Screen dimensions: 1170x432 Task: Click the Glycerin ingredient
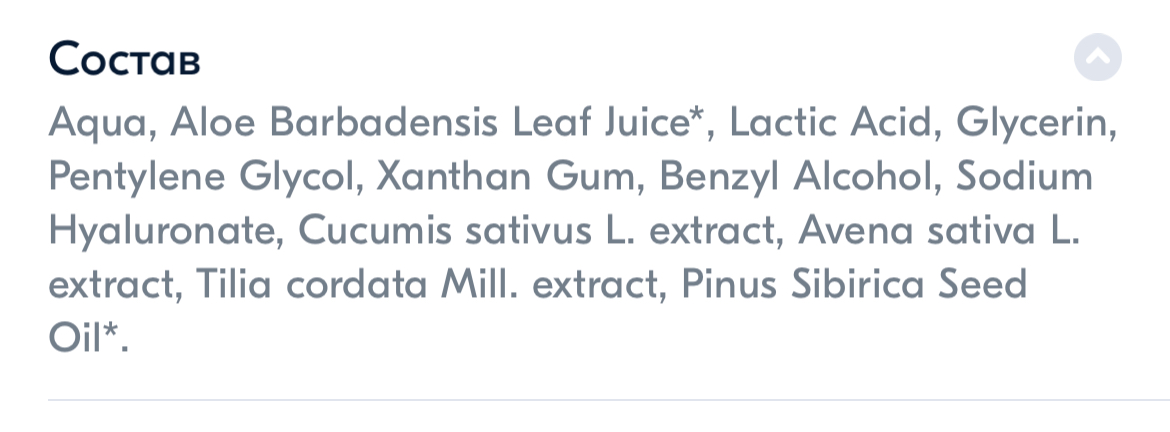pos(1035,124)
